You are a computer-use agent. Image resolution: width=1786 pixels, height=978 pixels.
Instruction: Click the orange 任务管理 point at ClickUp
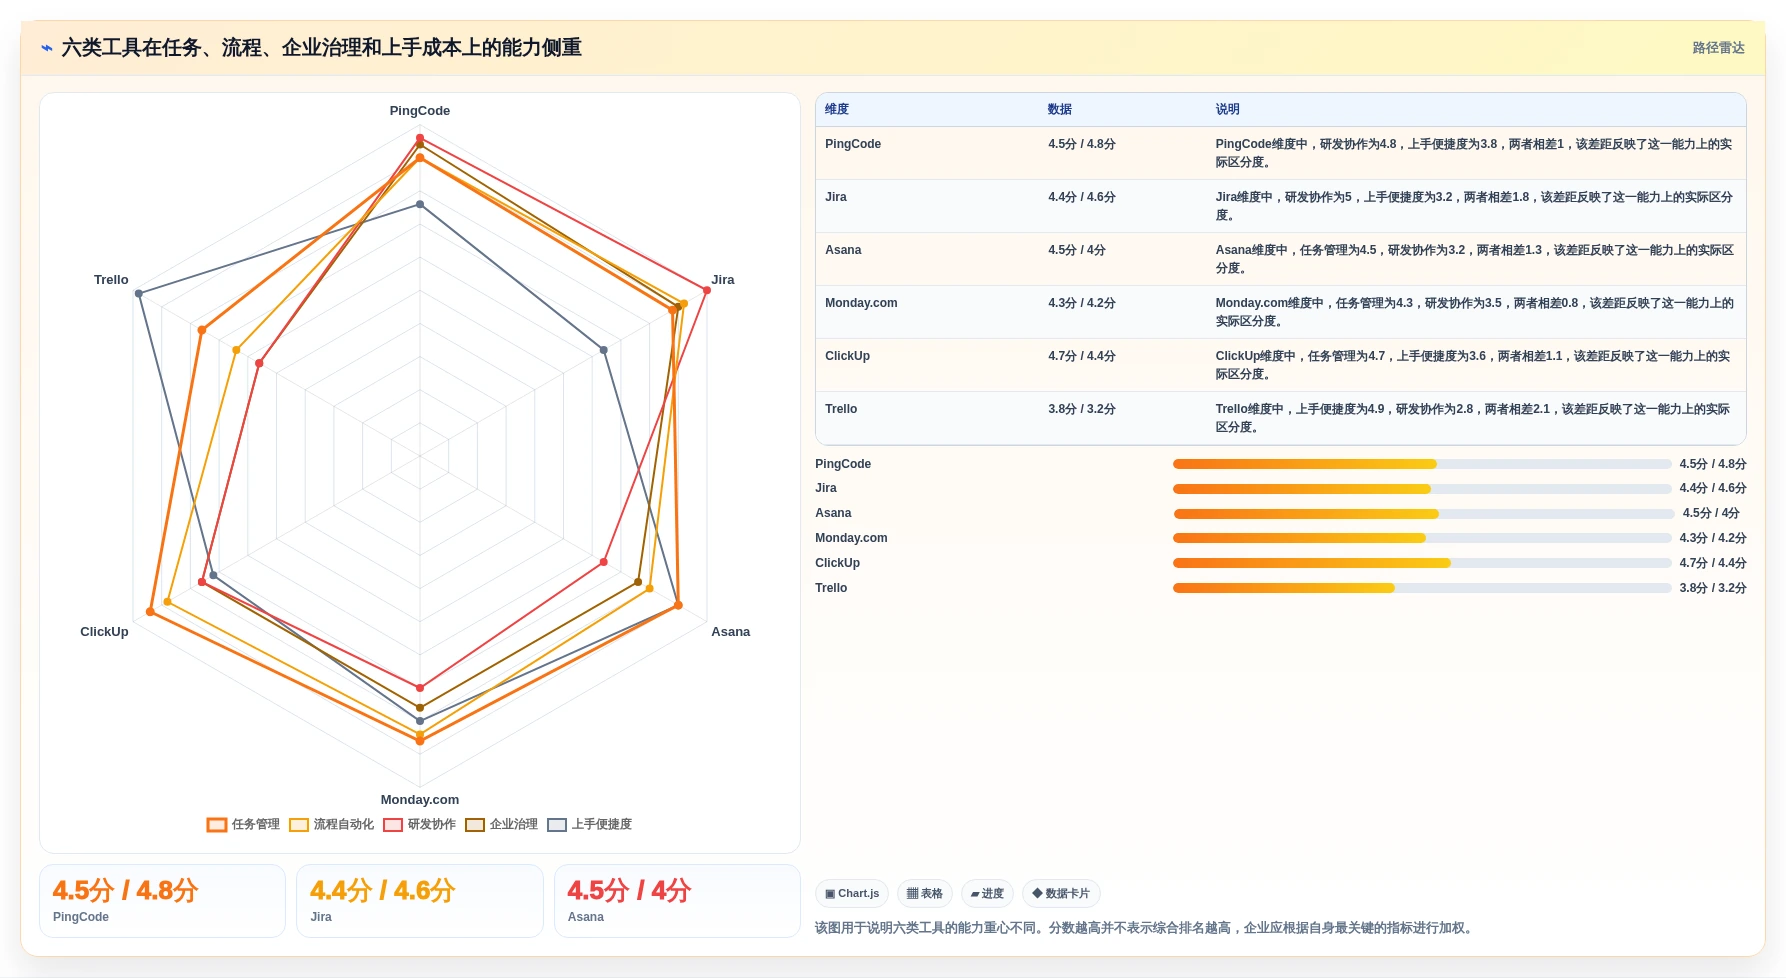pos(151,611)
